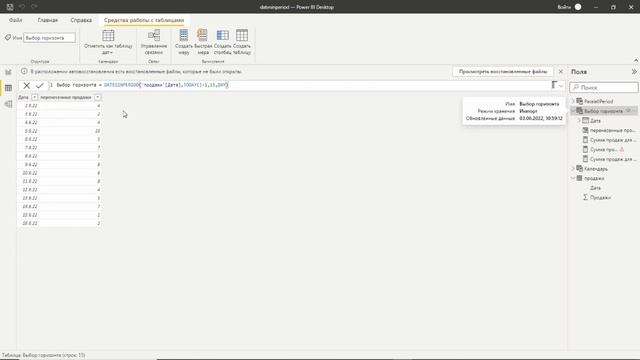Screen dimensions: 640x360
Task: Select the Сумма про... measure with warning
Action: 604,149
